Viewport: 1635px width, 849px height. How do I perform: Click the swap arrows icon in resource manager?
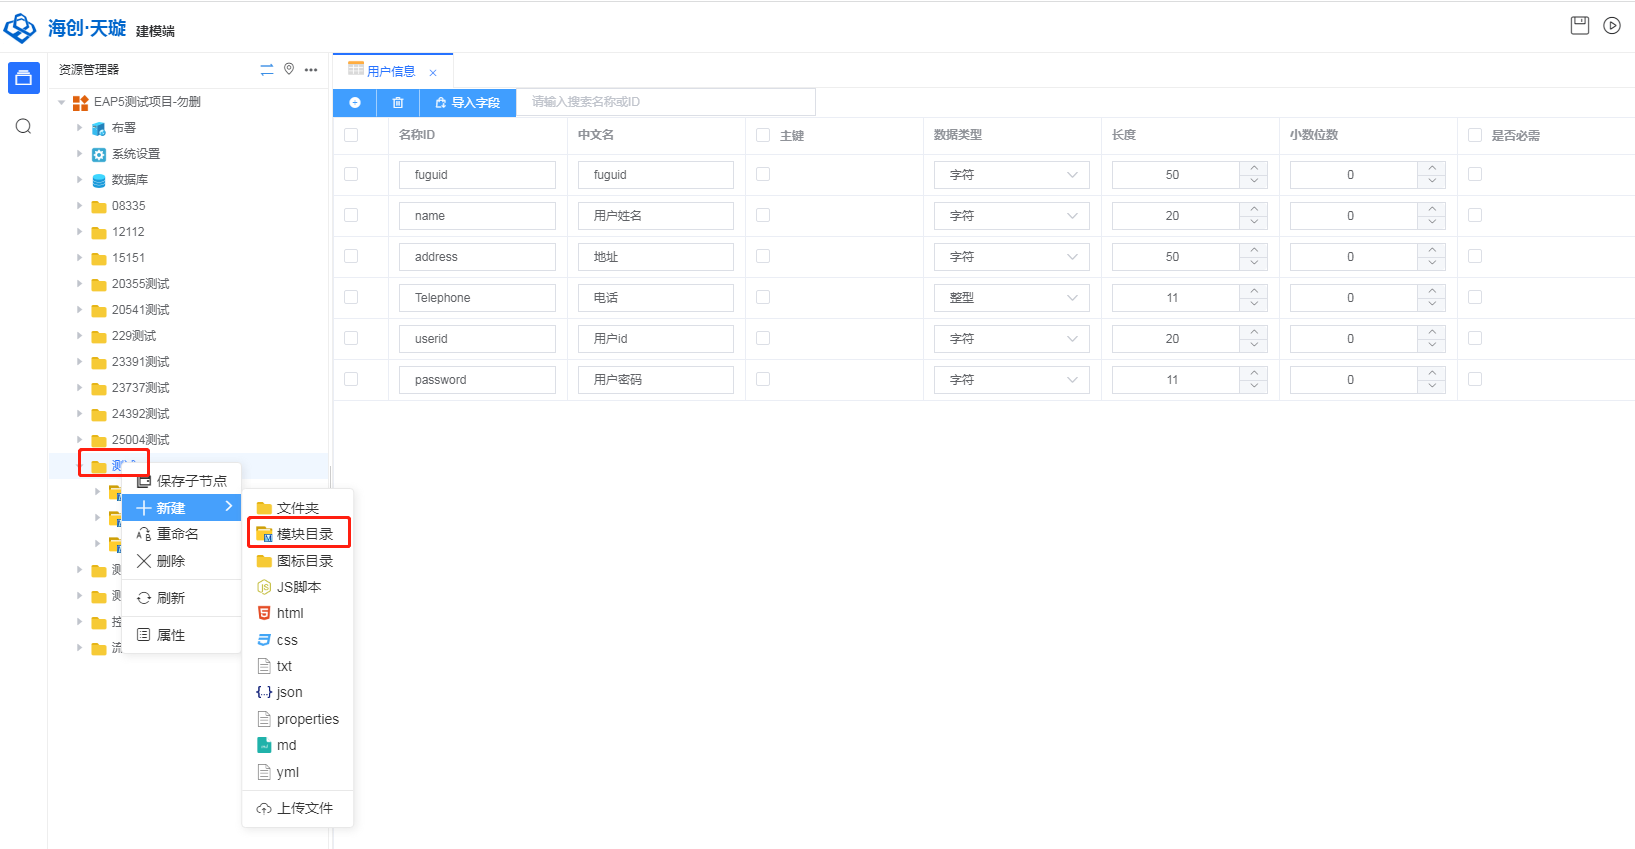(x=266, y=70)
